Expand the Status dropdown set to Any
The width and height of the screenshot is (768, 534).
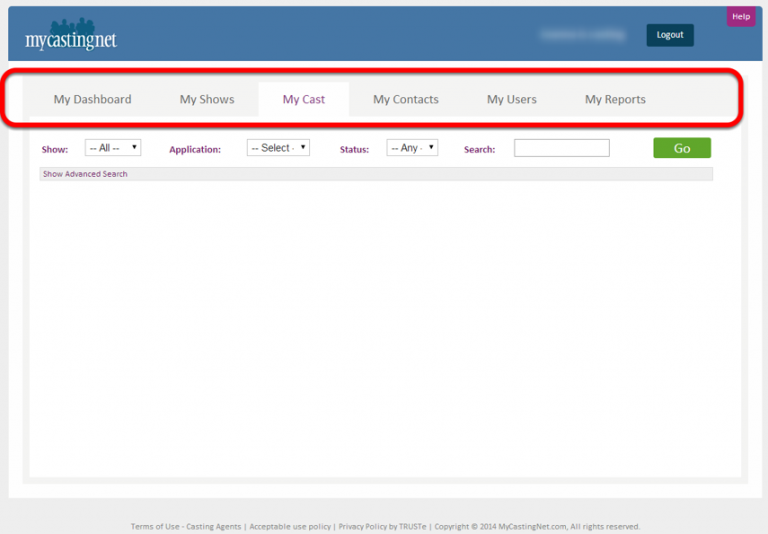point(412,148)
